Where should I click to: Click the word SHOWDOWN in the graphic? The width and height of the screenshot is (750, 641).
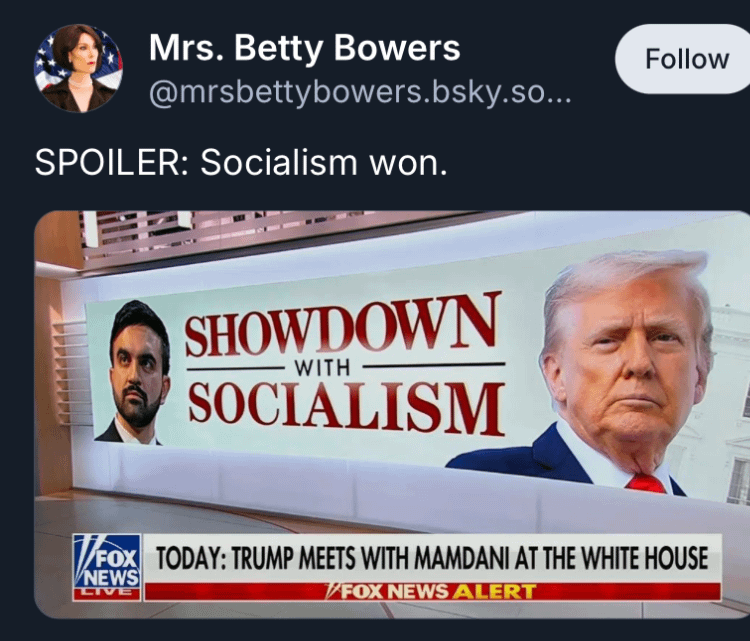coord(343,325)
